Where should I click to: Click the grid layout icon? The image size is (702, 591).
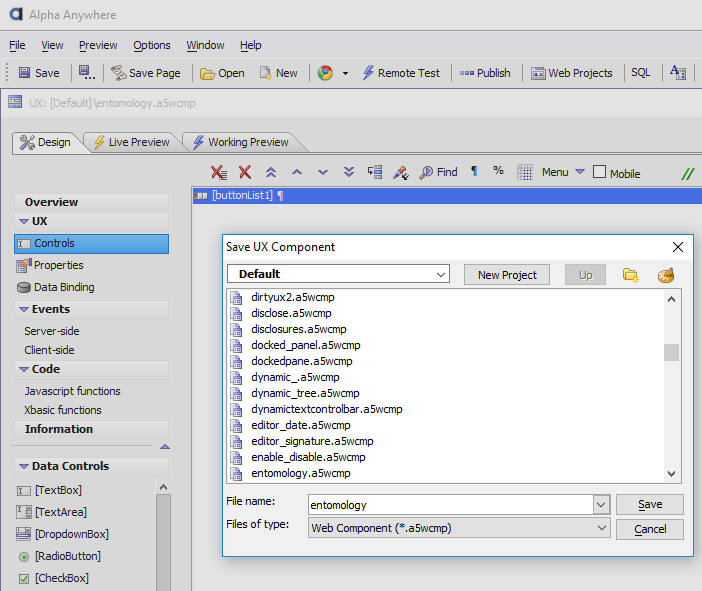click(x=525, y=172)
